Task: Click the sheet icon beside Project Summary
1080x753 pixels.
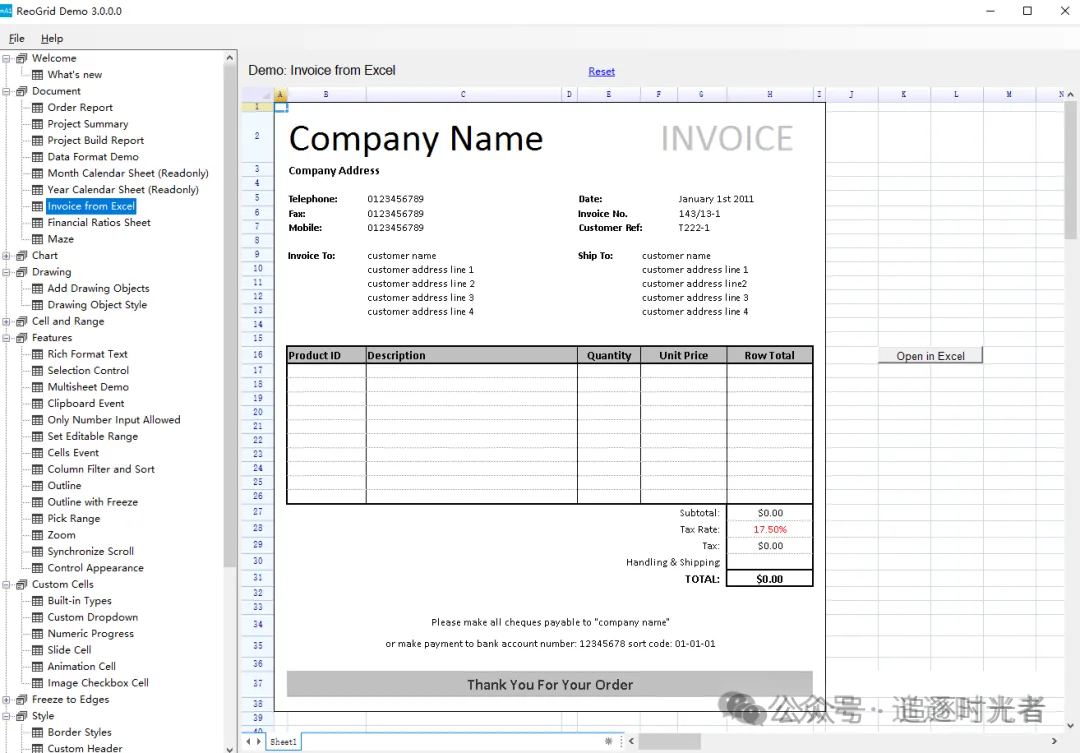Action: point(38,124)
